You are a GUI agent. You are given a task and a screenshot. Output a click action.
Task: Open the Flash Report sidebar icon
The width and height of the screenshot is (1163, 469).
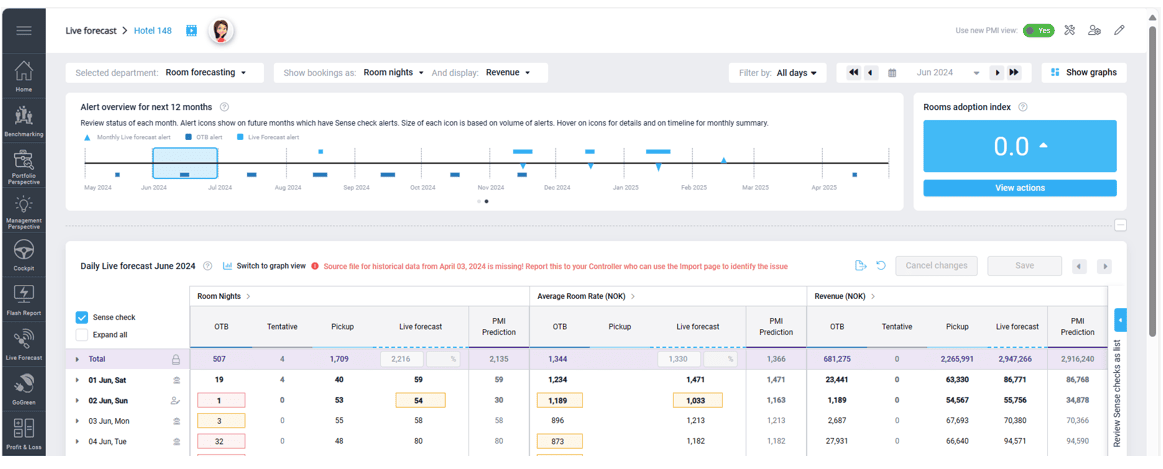pos(23,299)
